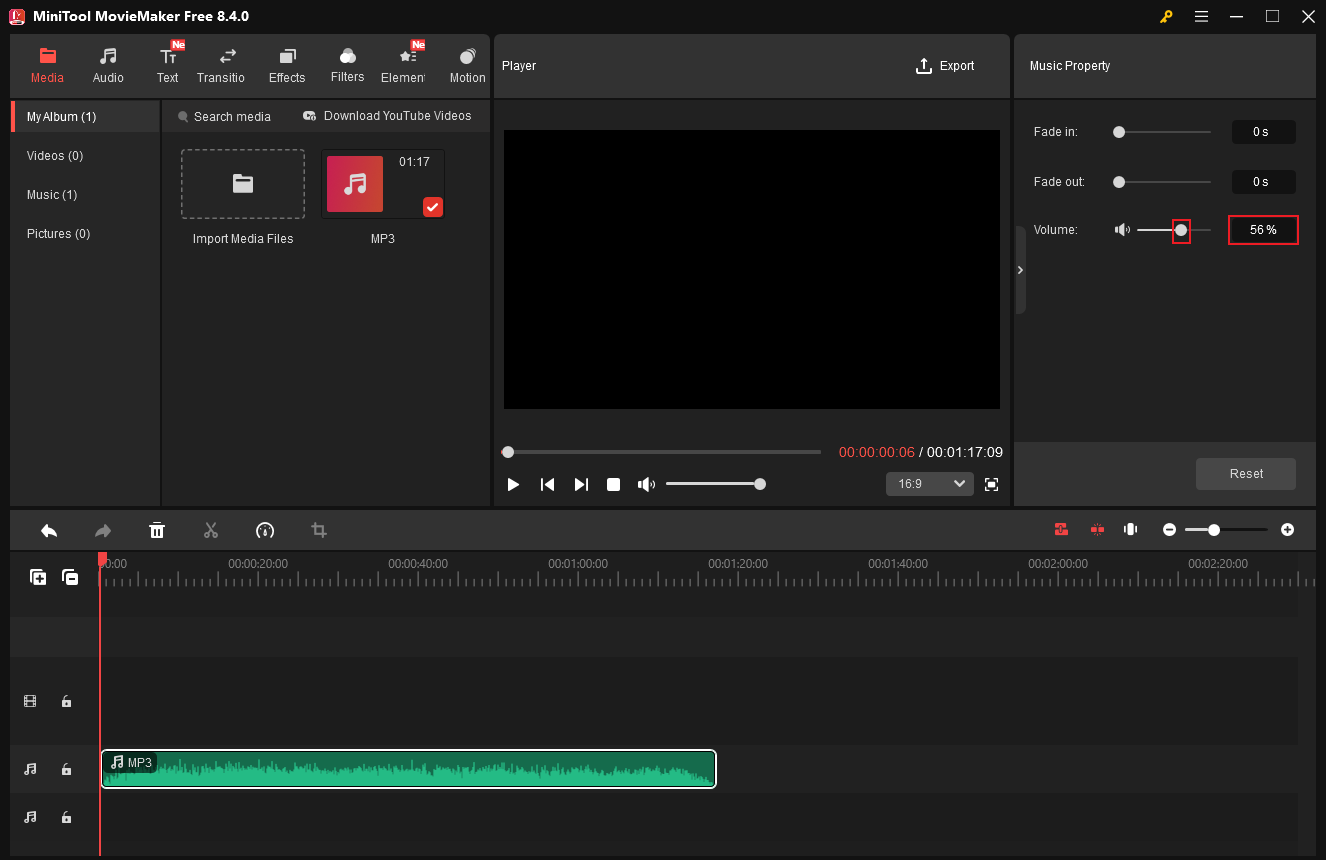Click the Reset button in Music Property
The image size is (1326, 860).
1245,473
